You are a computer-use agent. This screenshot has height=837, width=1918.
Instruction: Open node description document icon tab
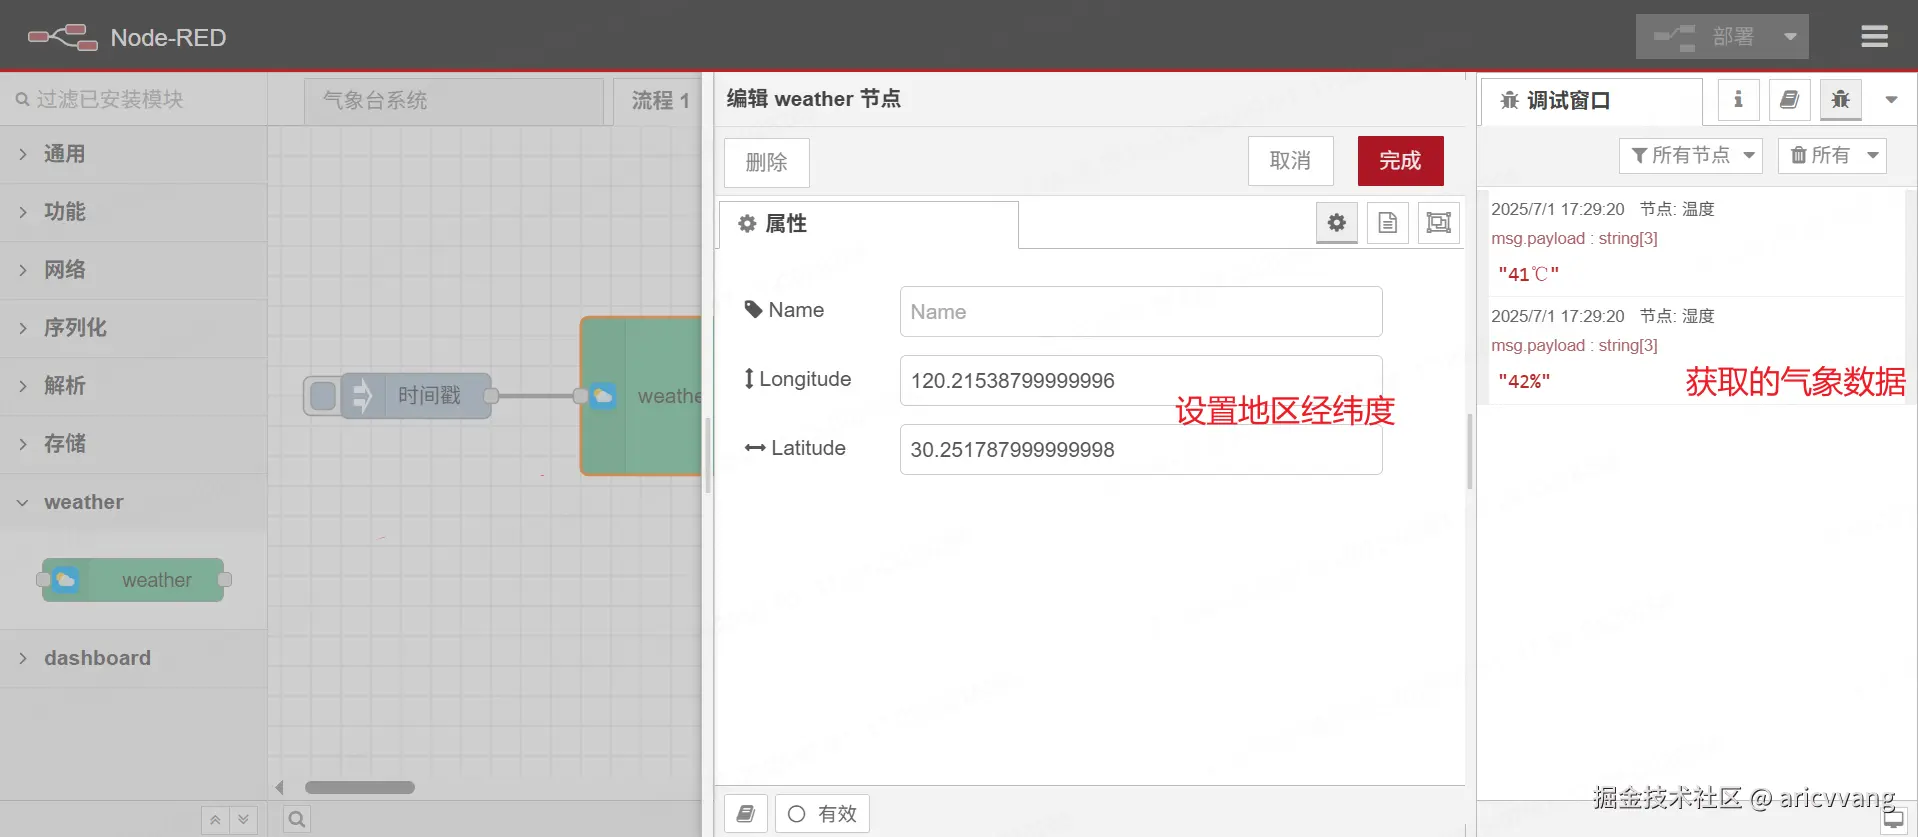[x=1388, y=223]
